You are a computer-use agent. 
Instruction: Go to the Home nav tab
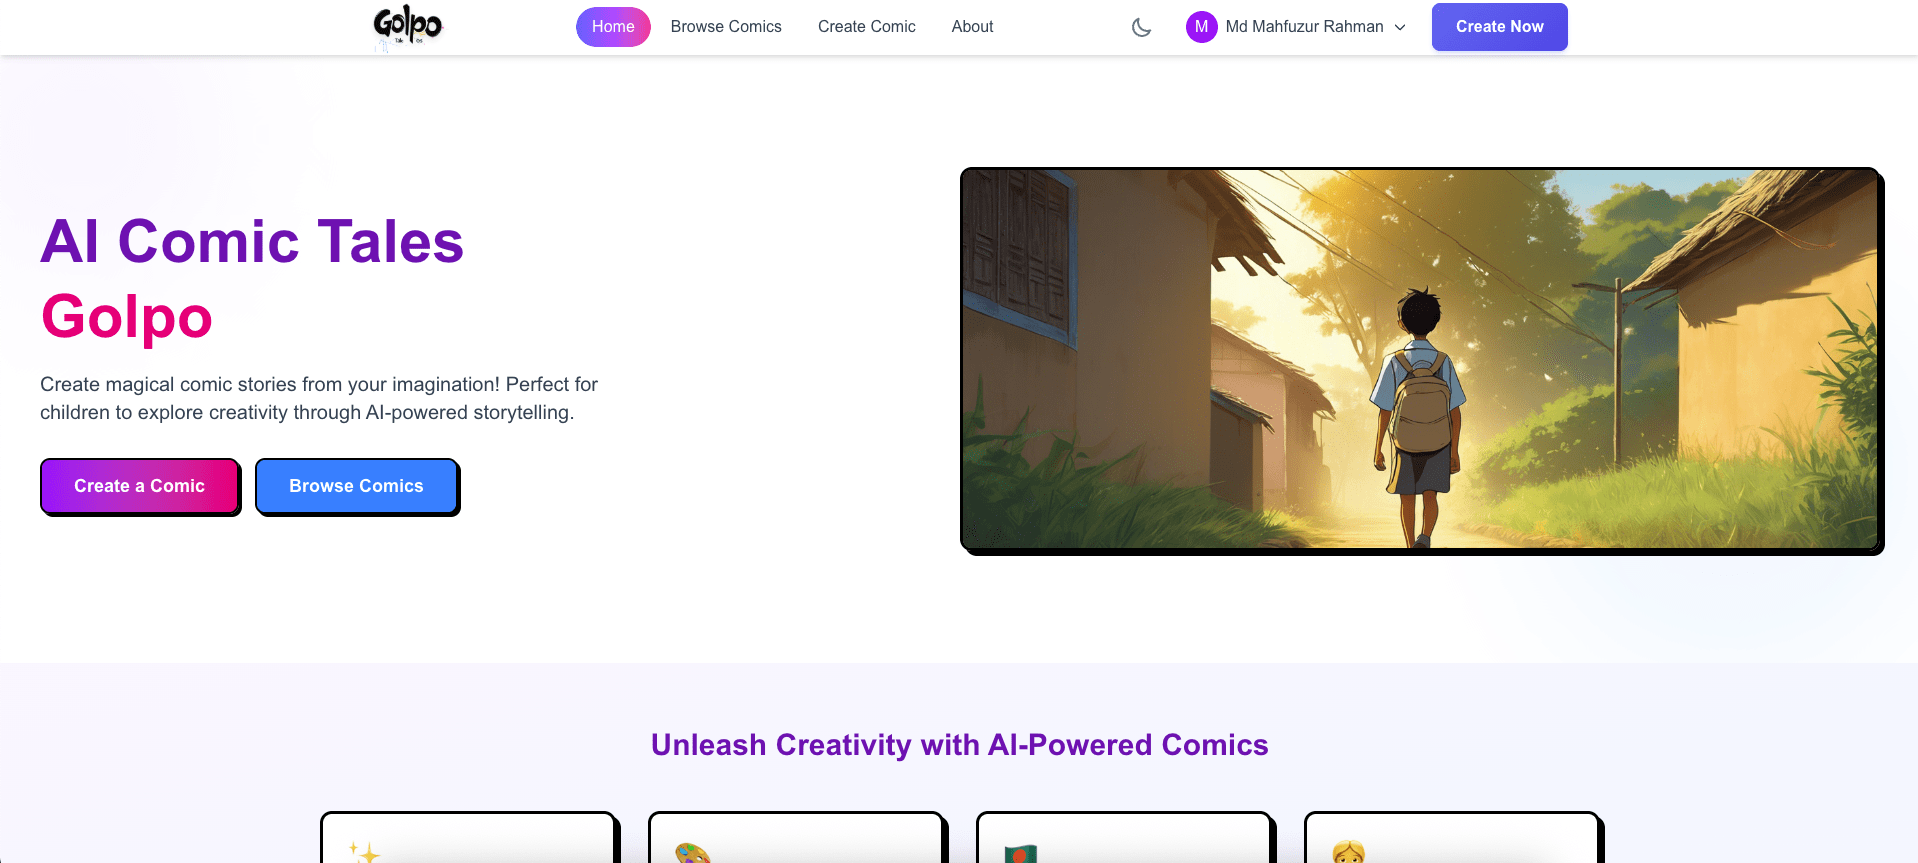tap(613, 27)
